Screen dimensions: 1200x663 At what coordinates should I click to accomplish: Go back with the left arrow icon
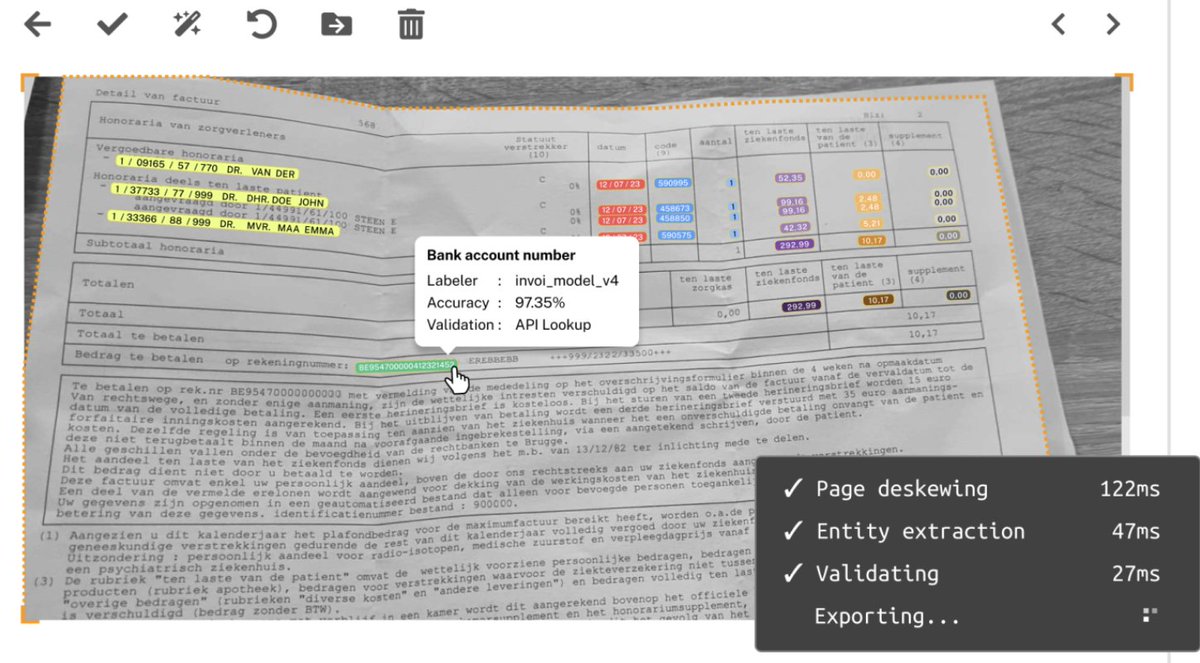[x=37, y=24]
